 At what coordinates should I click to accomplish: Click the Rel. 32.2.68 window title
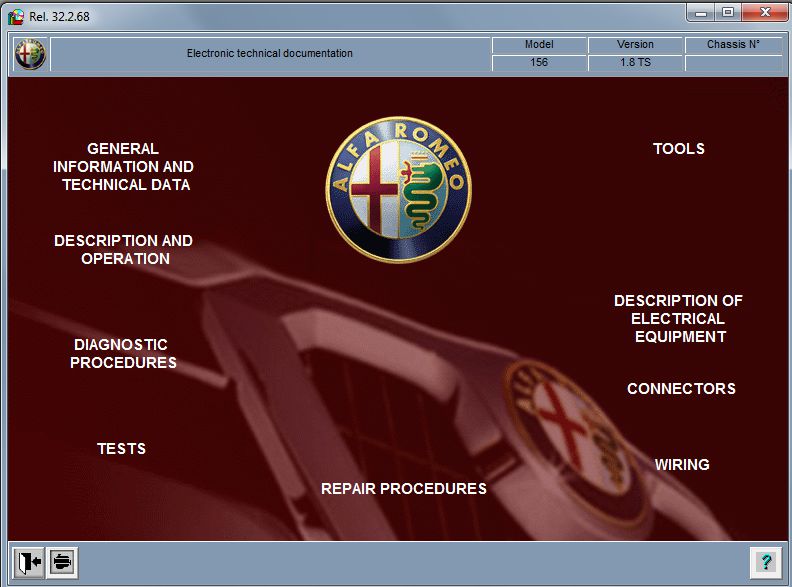tap(59, 17)
